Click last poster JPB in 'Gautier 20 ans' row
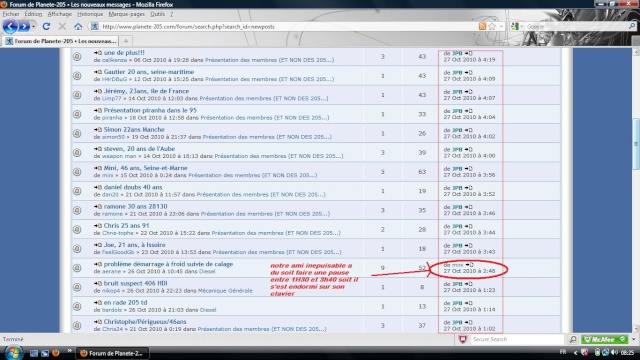 click(x=457, y=73)
